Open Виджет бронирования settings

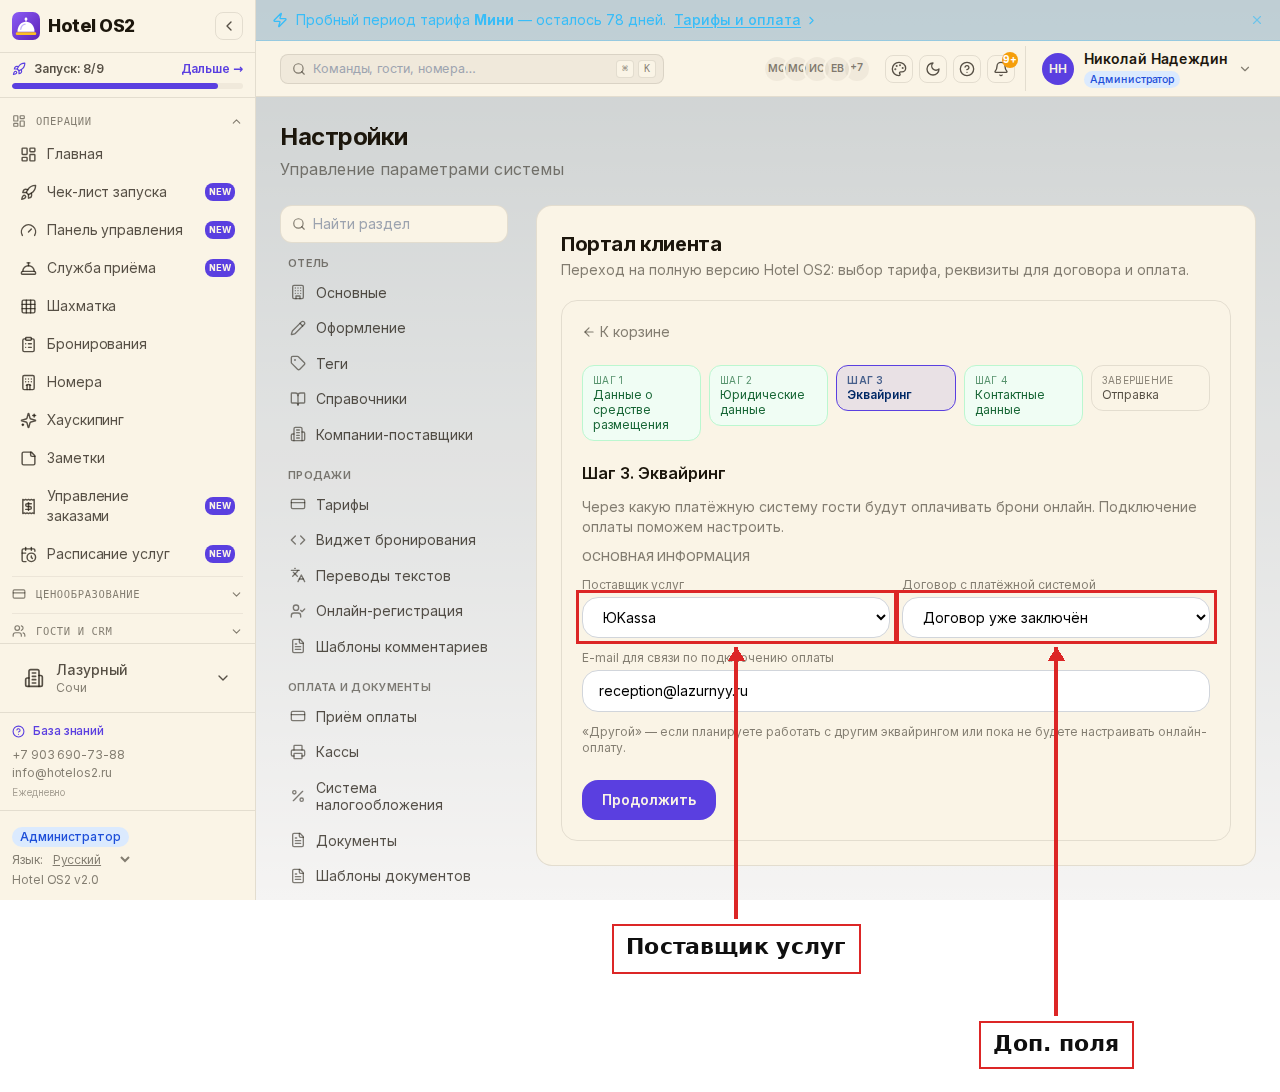tap(394, 540)
